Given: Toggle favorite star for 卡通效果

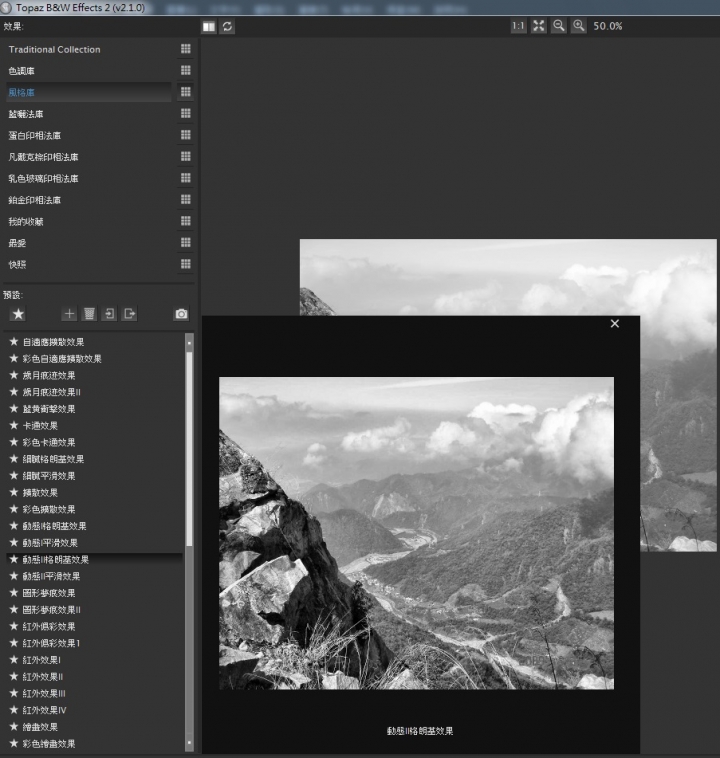Looking at the screenshot, I should [x=14, y=425].
